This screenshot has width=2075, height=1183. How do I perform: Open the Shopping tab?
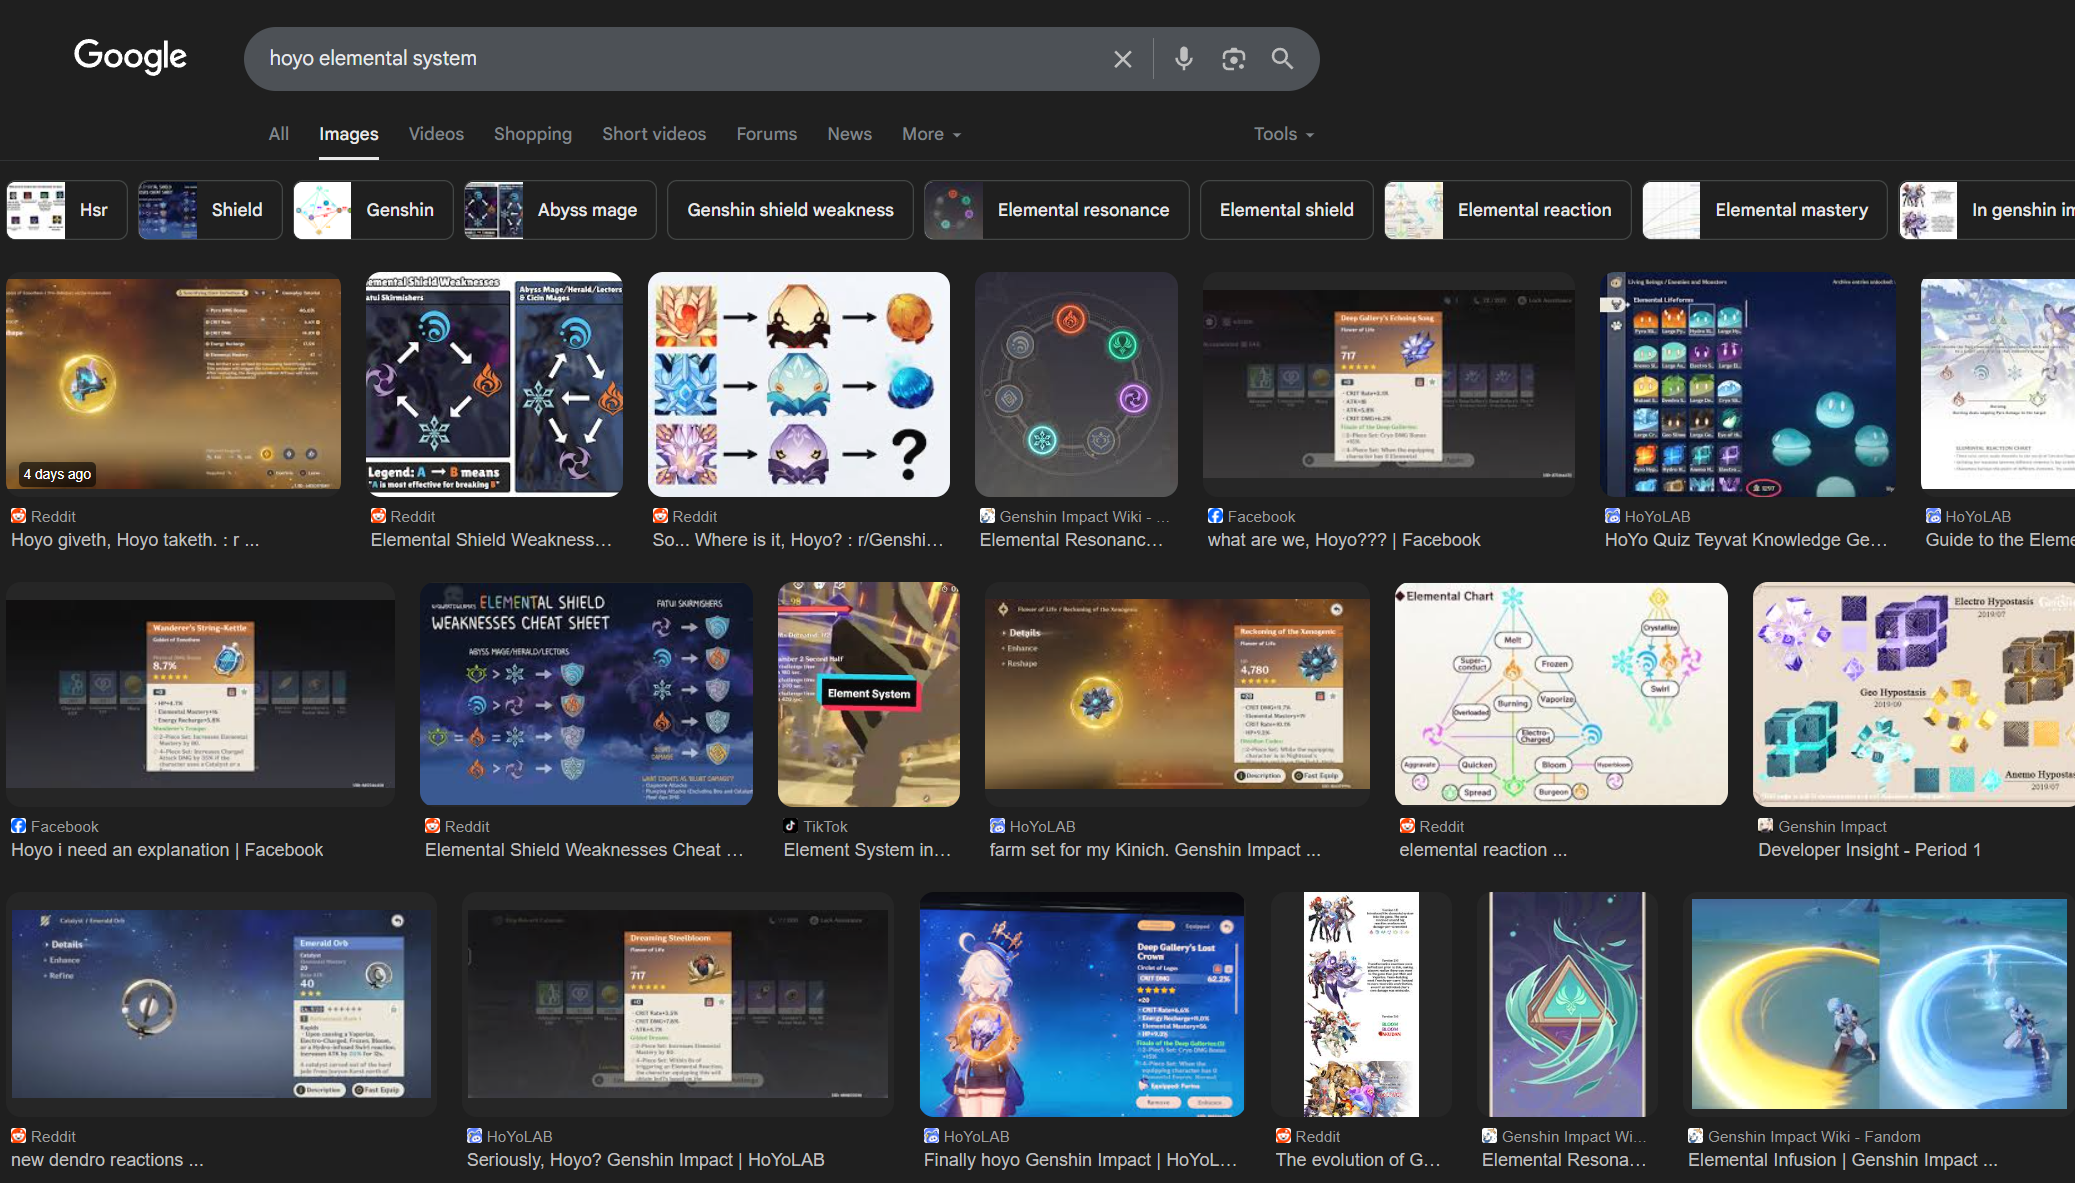(x=533, y=134)
